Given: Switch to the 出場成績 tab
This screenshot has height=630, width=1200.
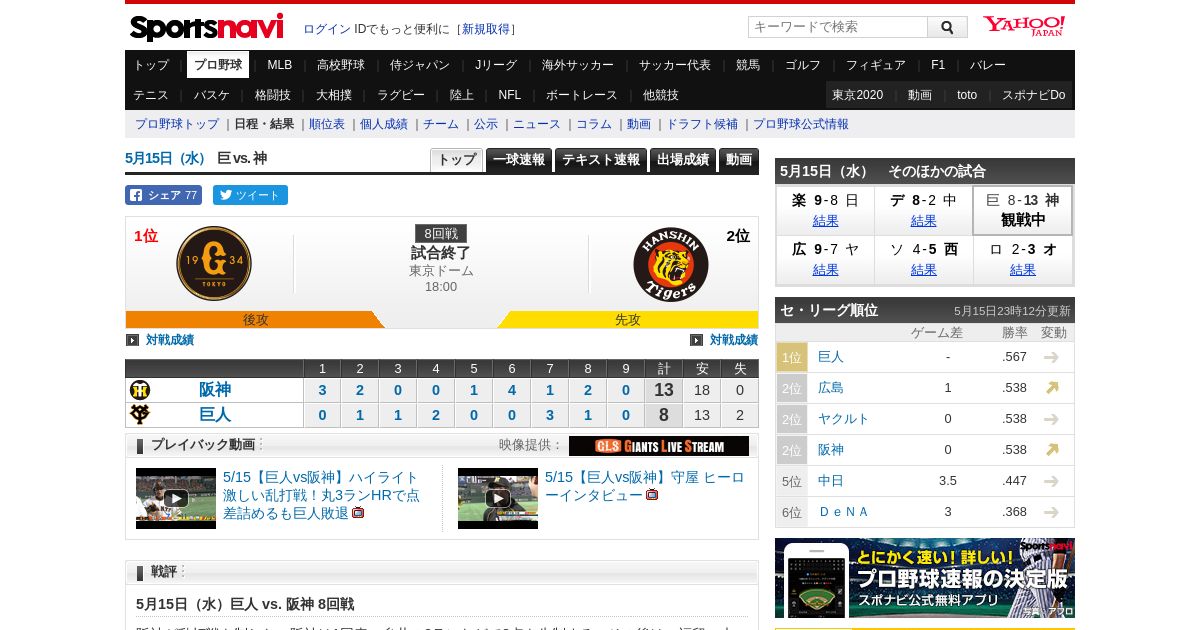Looking at the screenshot, I should coord(683,160).
